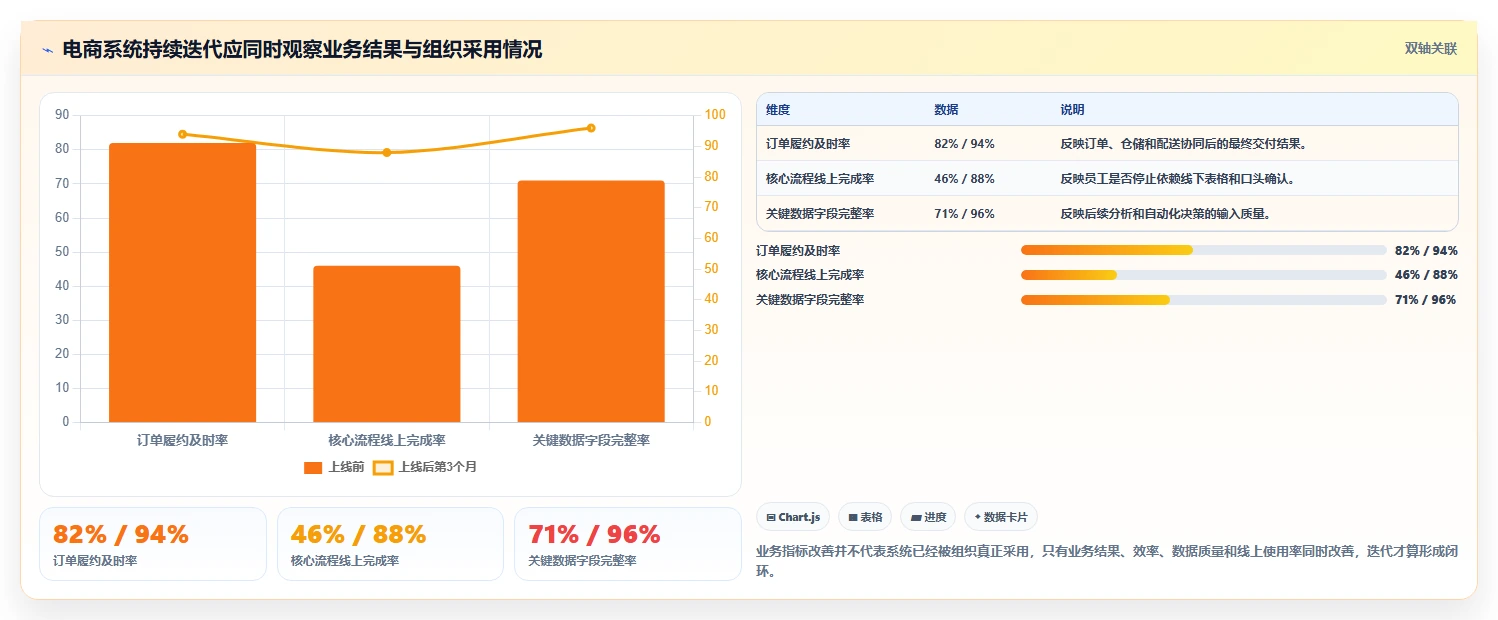The height and width of the screenshot is (620, 1498).
Task: Click the 订单履约及时率 progress bar
Action: [x=1203, y=250]
